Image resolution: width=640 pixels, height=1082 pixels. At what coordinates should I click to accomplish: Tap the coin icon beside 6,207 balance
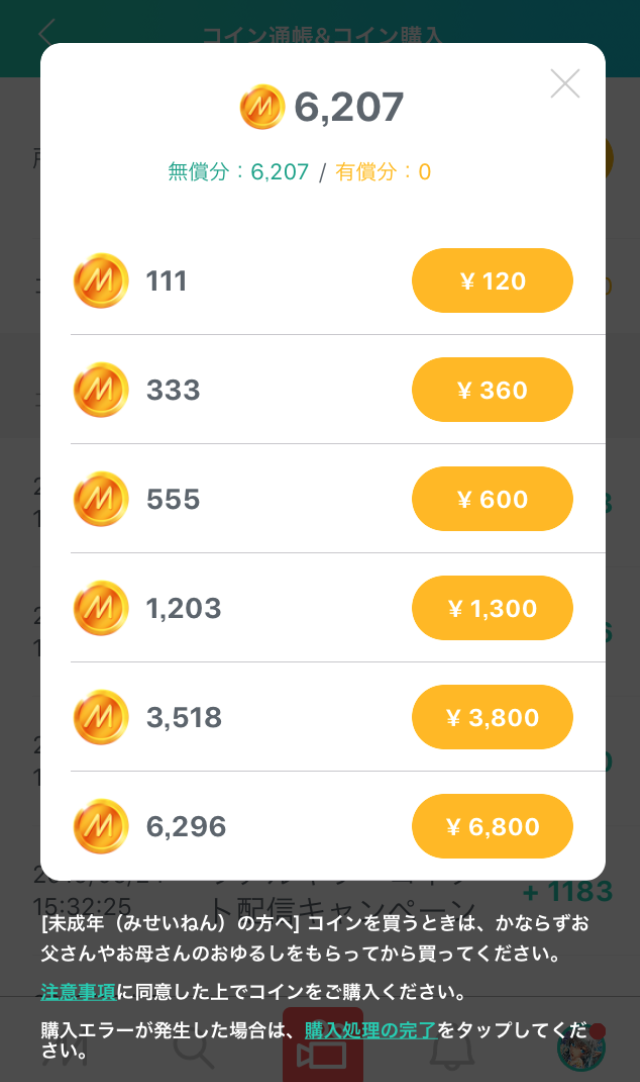[262, 107]
